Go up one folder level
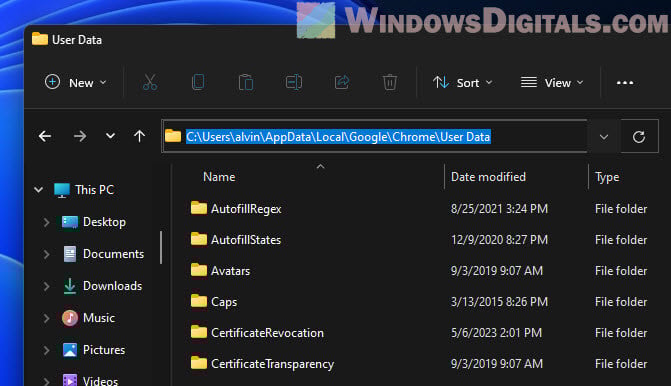671x386 pixels. coord(139,137)
